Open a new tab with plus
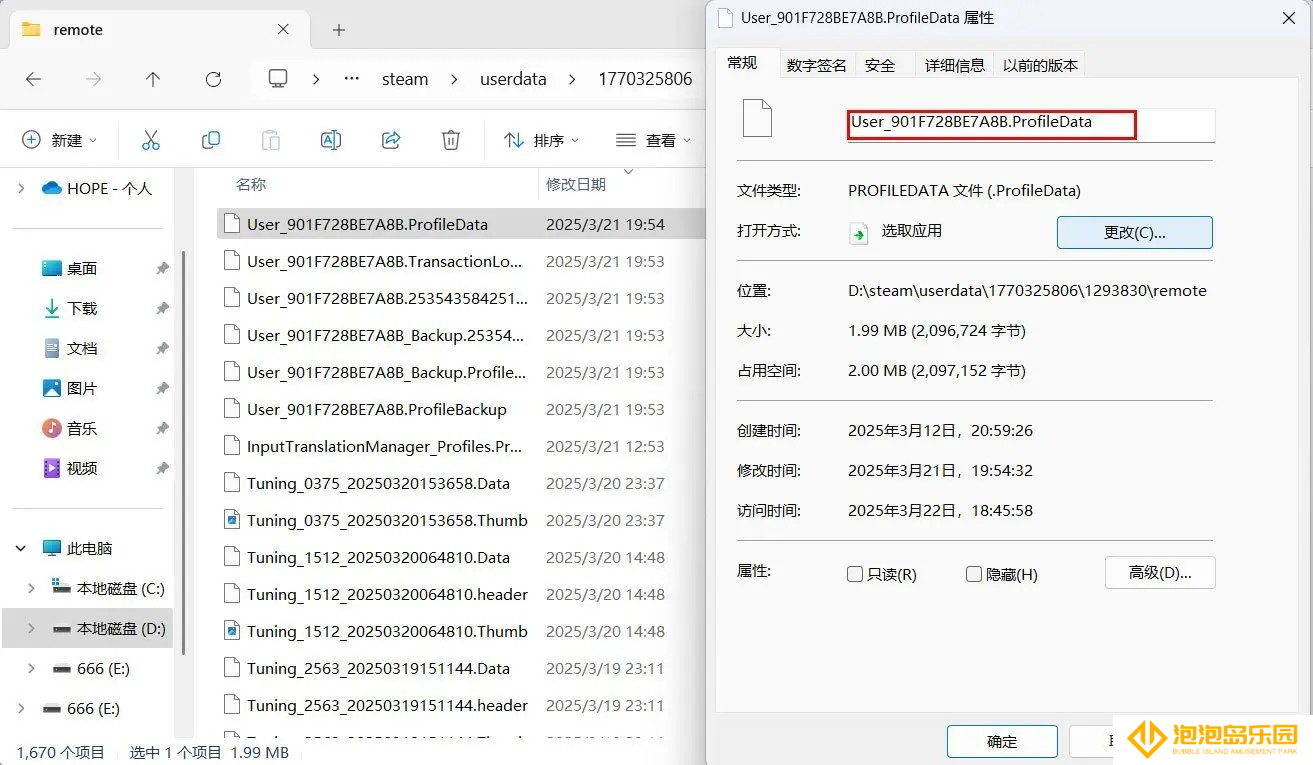The width and height of the screenshot is (1313, 765). 339,30
